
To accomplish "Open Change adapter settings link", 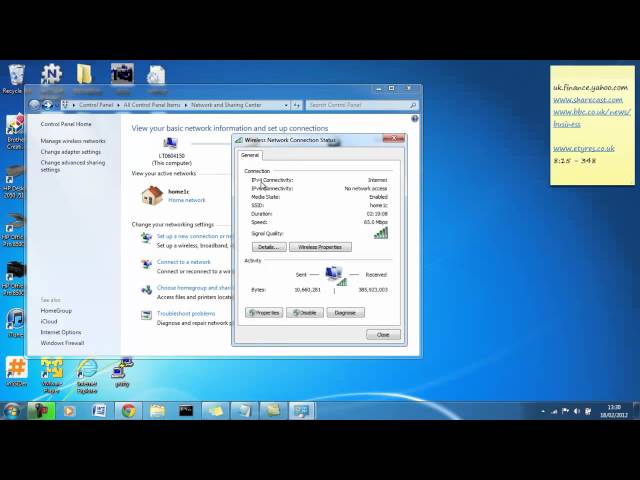I will 71,152.
